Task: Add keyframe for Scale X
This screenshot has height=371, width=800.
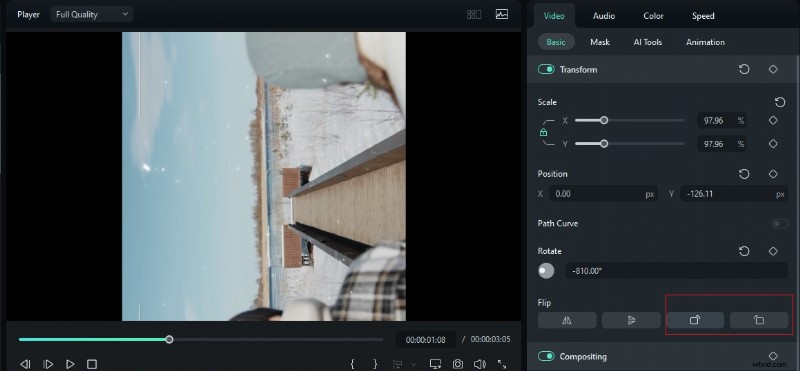Action: 773,120
